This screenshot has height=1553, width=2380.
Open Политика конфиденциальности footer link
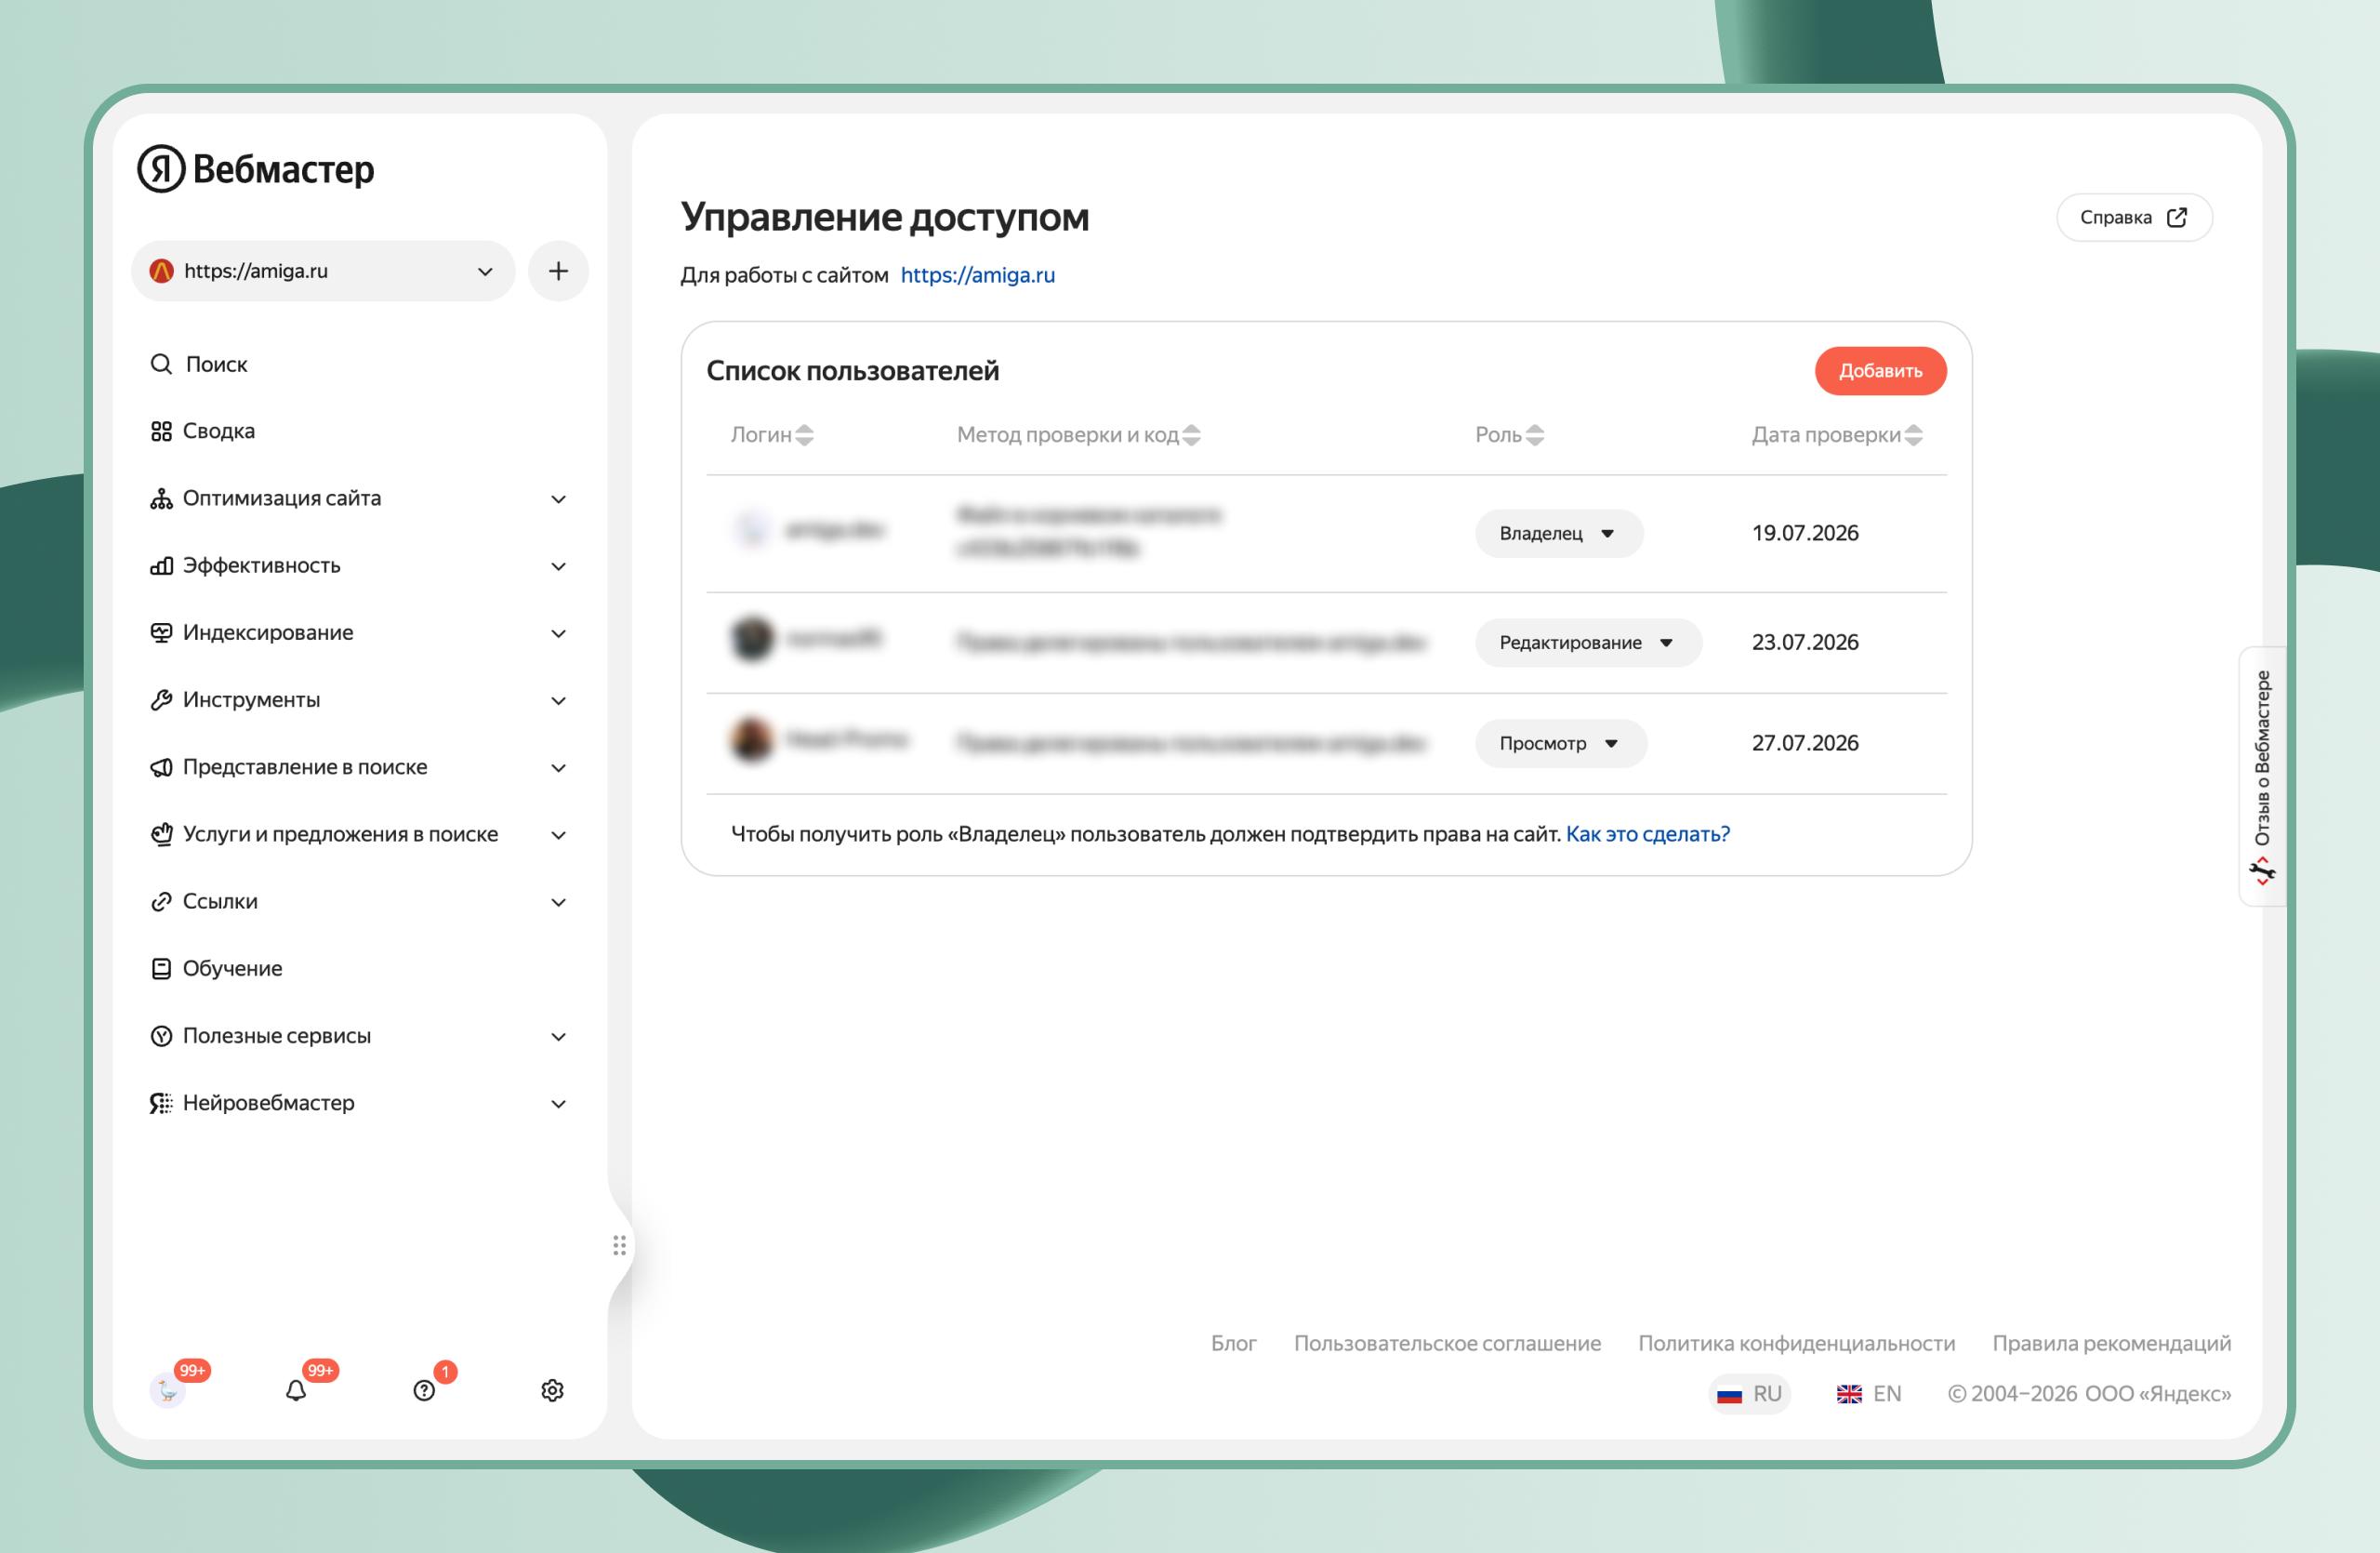coord(1796,1343)
